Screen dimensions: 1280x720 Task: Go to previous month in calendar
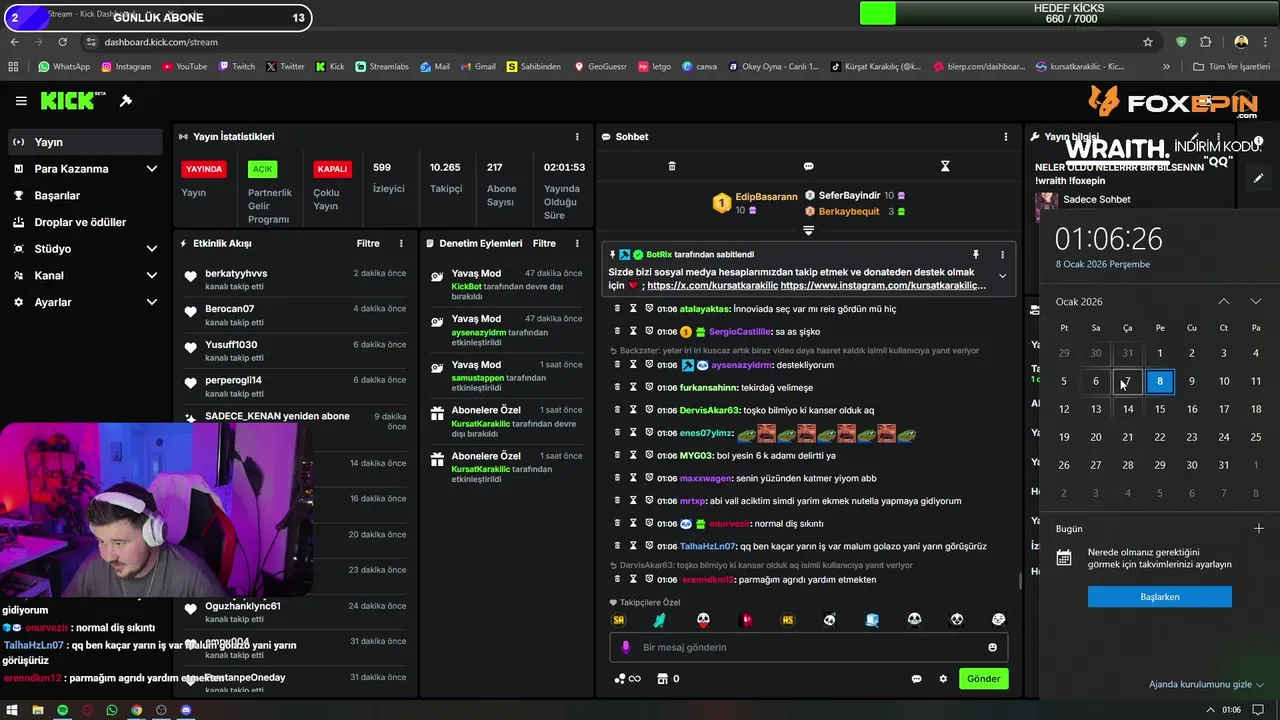tap(1223, 302)
